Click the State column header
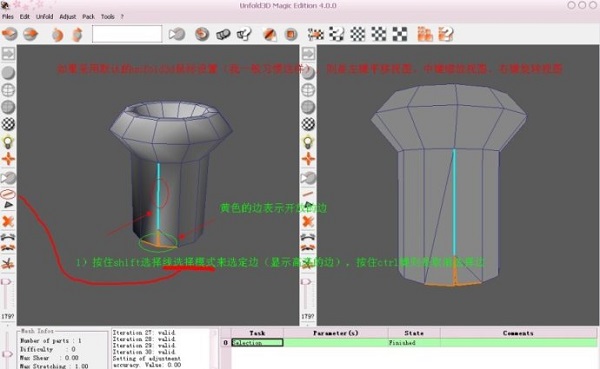 coord(414,333)
